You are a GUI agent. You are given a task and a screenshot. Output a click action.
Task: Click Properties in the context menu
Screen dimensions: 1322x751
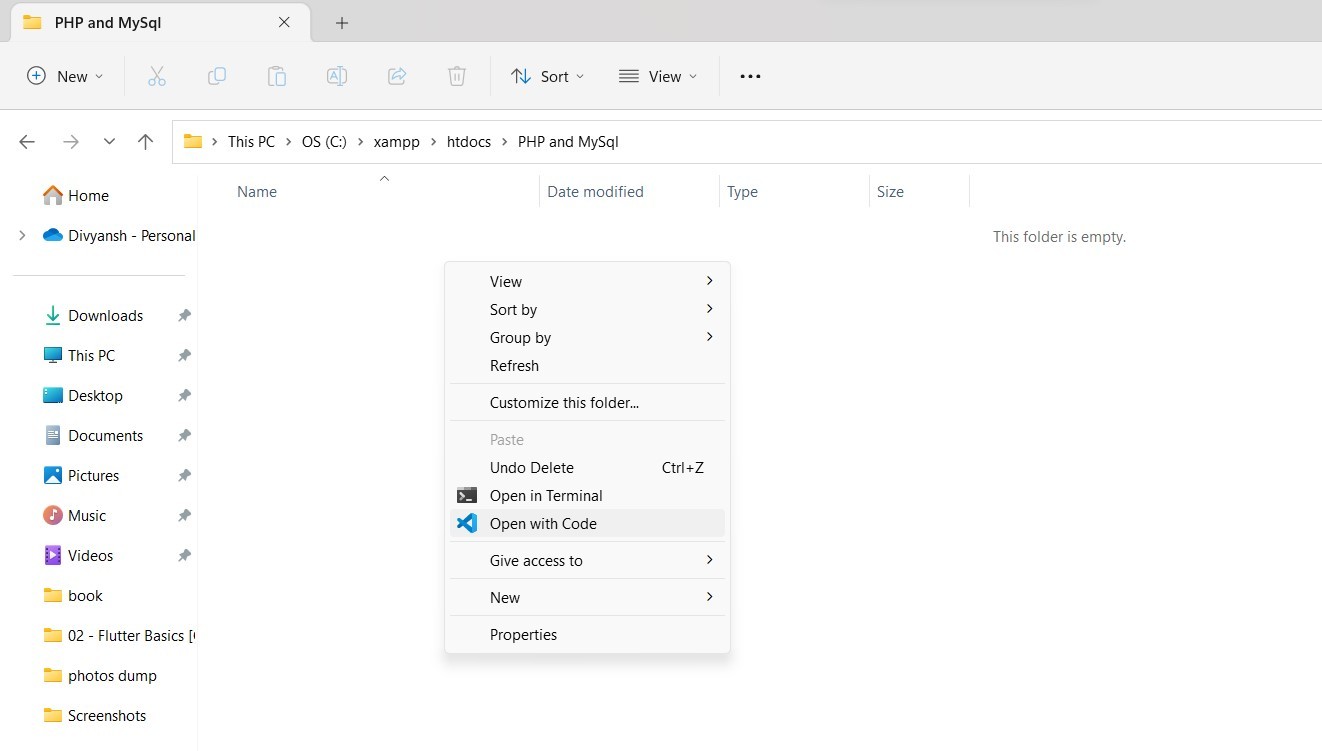pyautogui.click(x=523, y=634)
